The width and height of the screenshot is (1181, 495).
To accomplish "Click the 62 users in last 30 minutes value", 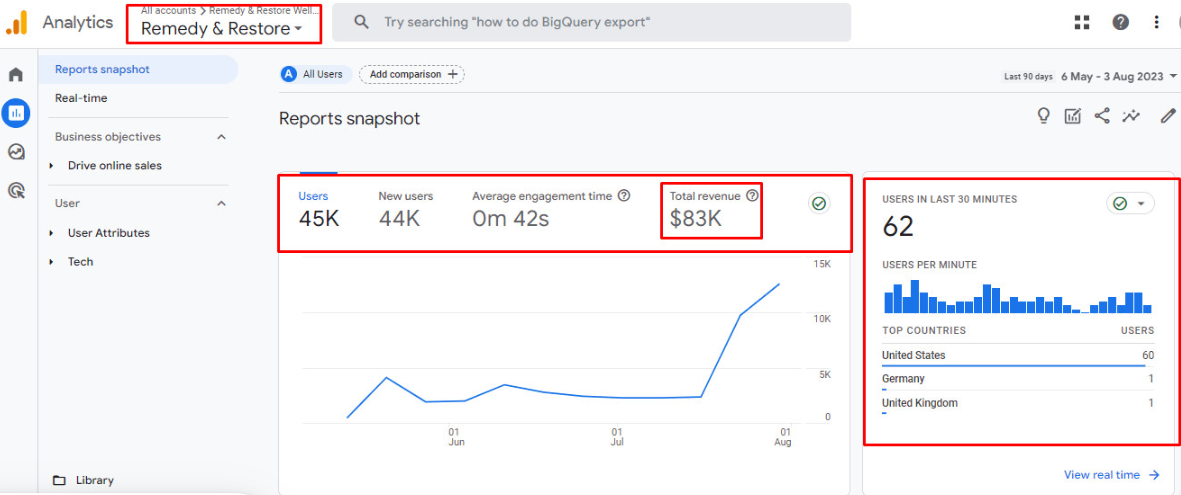I will [x=898, y=226].
